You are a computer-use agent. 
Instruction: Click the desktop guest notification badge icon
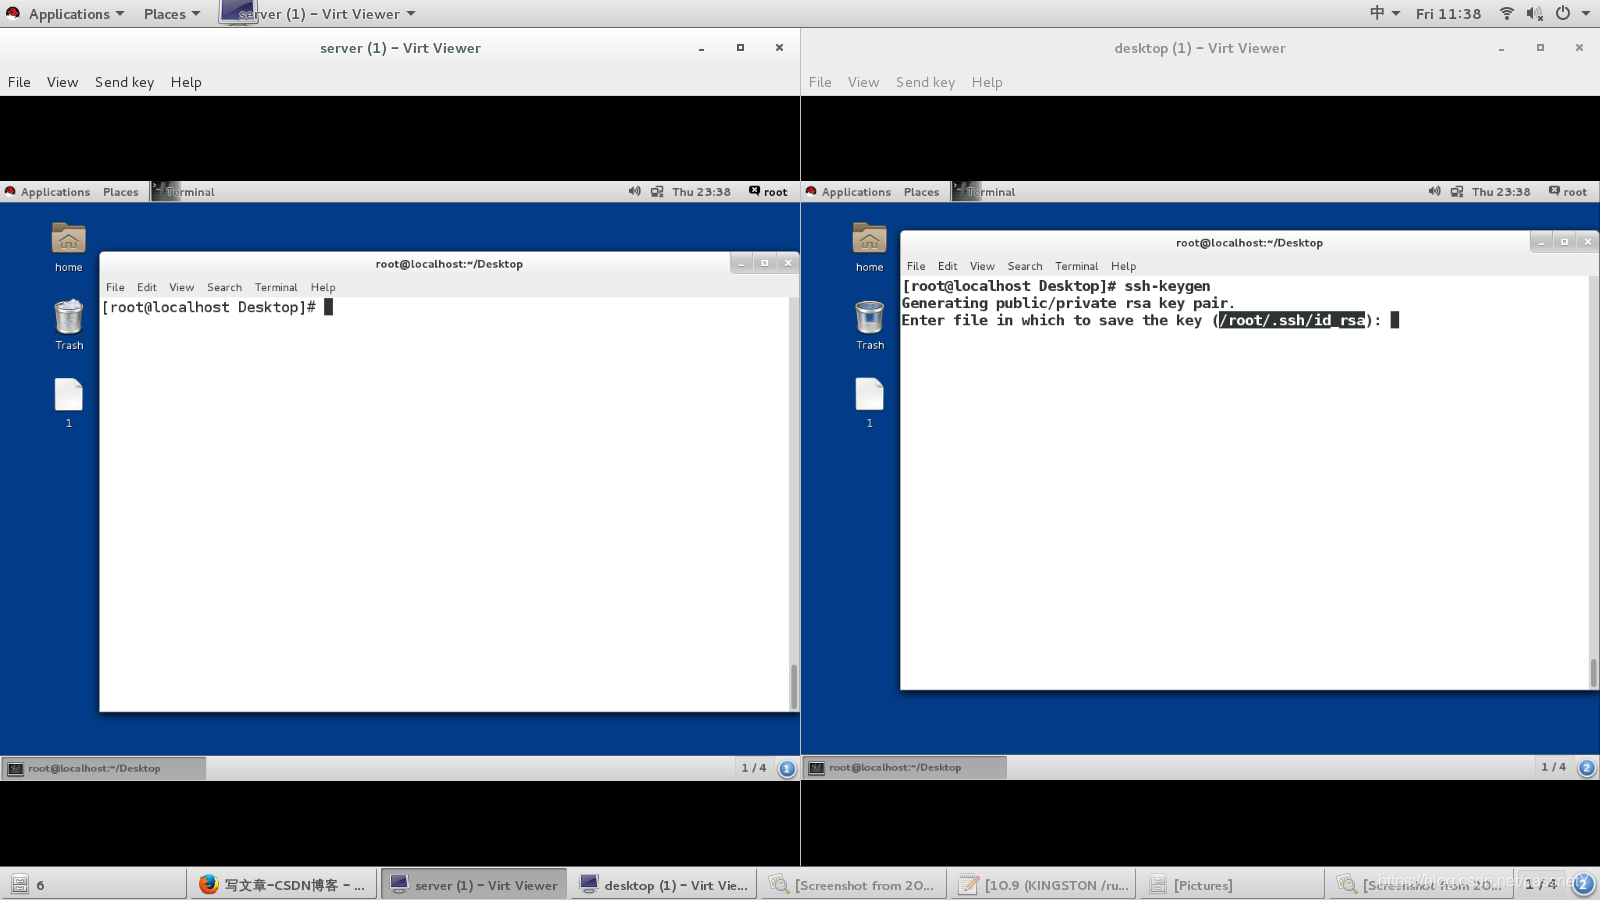pos(1587,767)
